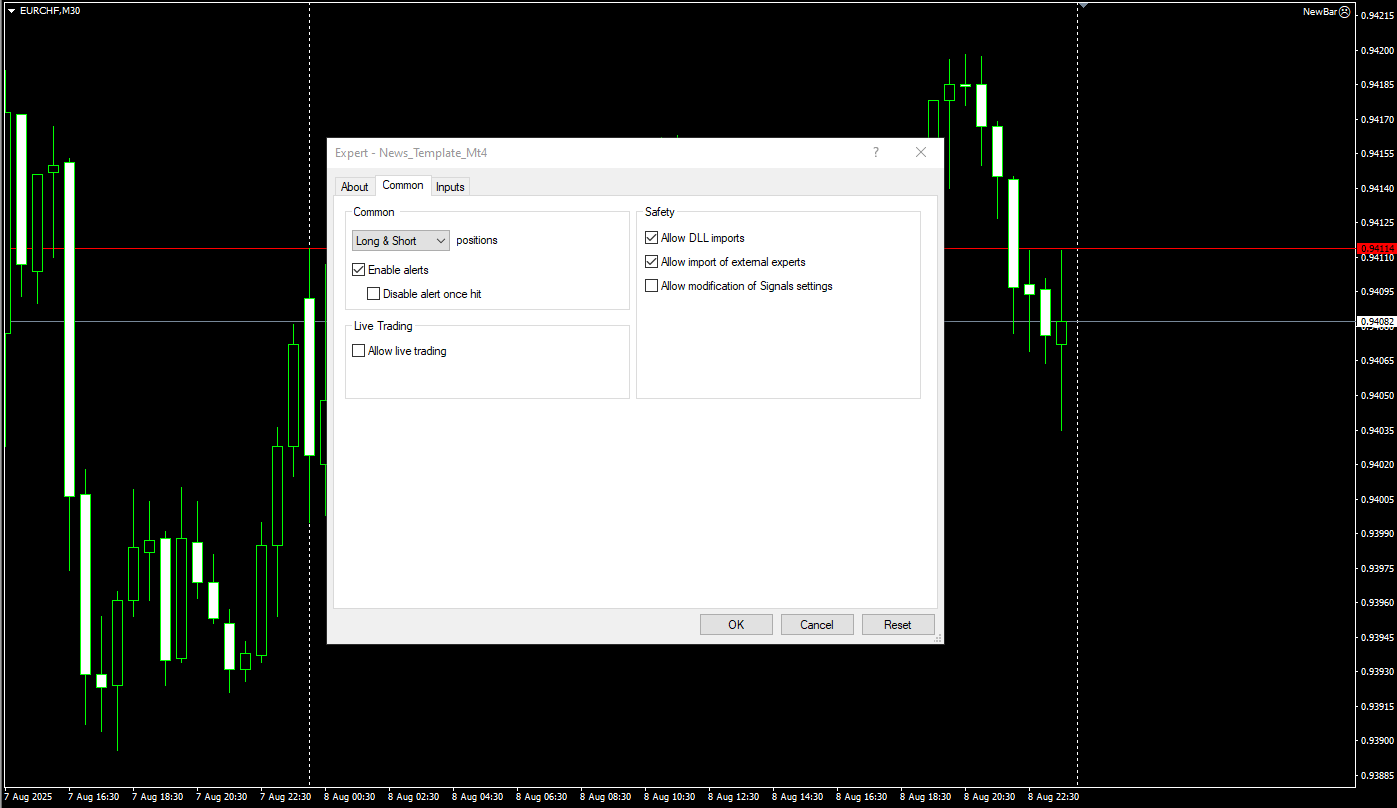Image resolution: width=1397 pixels, height=808 pixels.
Task: Click the dialog help question mark
Action: pos(876,152)
